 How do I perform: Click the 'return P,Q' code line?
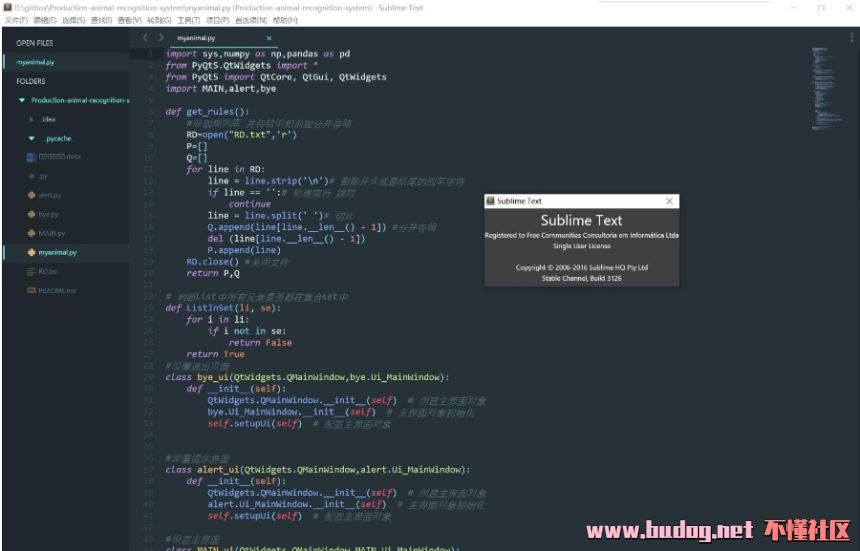(213, 273)
